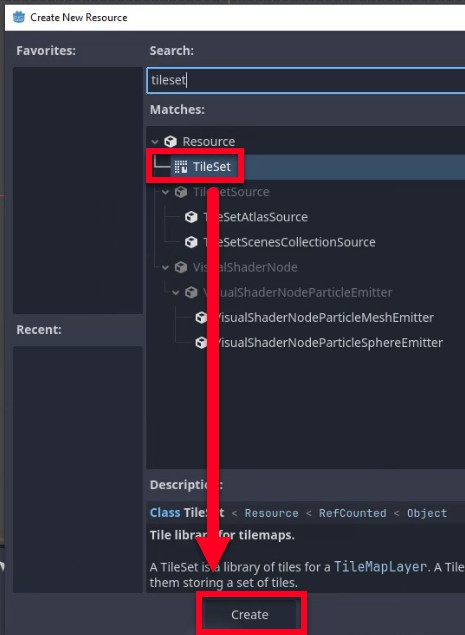Open the TileMapLayer link in description
Screen dimensions: 465x635
tap(380, 567)
